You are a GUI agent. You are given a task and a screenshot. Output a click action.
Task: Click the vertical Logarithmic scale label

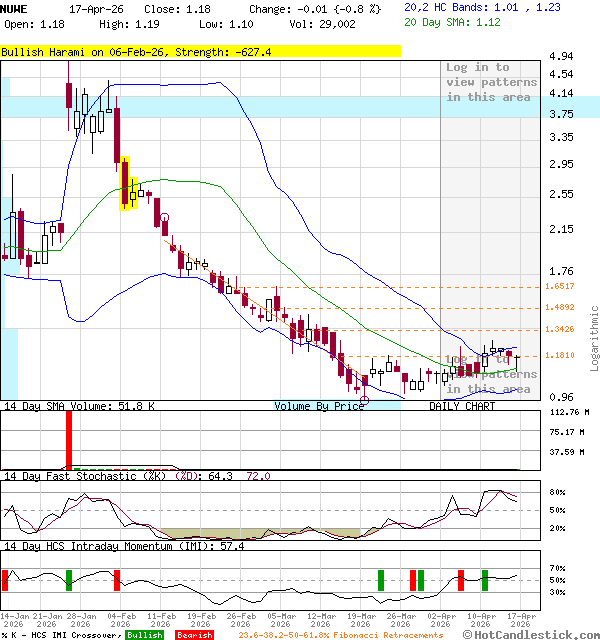click(594, 338)
